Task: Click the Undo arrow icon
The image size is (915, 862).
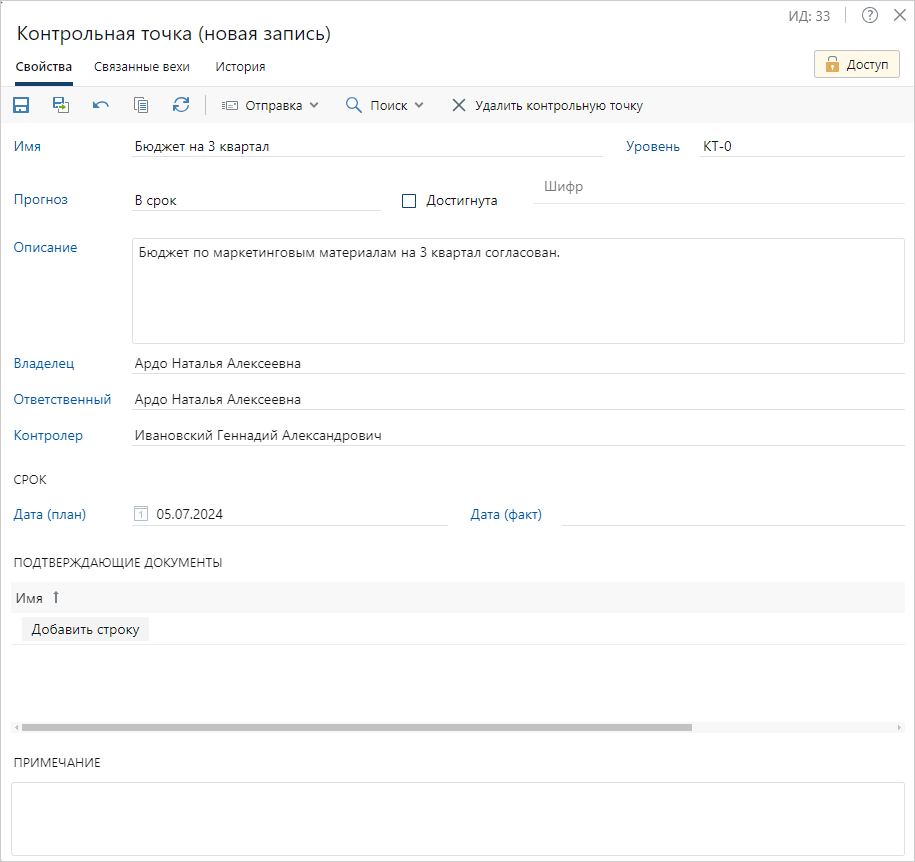Action: [x=101, y=105]
